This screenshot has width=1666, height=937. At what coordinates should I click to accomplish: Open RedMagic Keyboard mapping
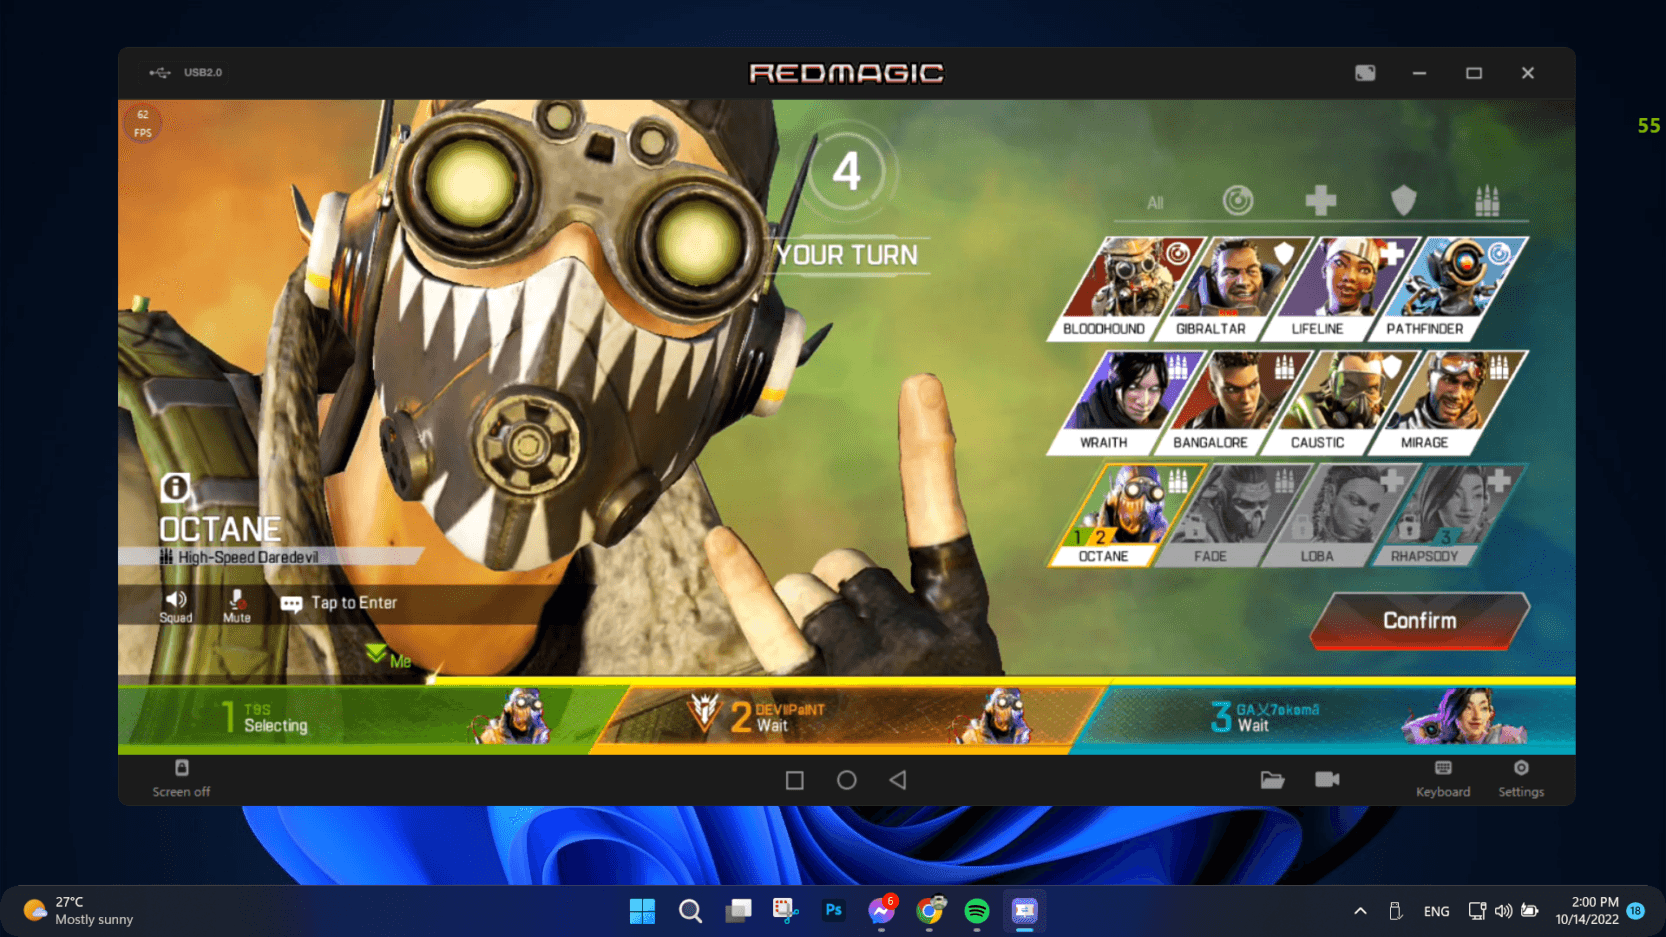[x=1443, y=778]
